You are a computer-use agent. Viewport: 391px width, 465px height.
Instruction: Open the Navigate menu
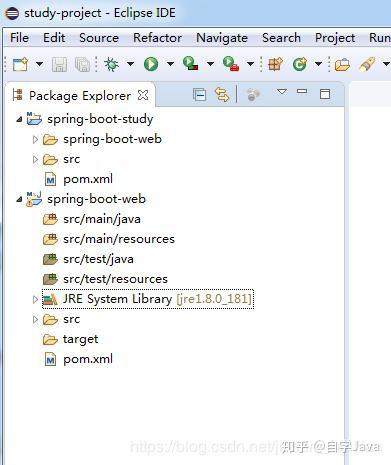click(x=222, y=38)
